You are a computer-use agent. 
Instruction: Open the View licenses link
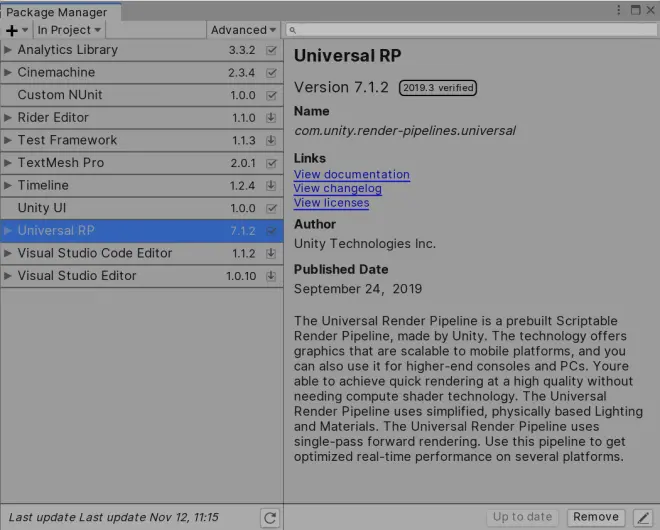332,203
